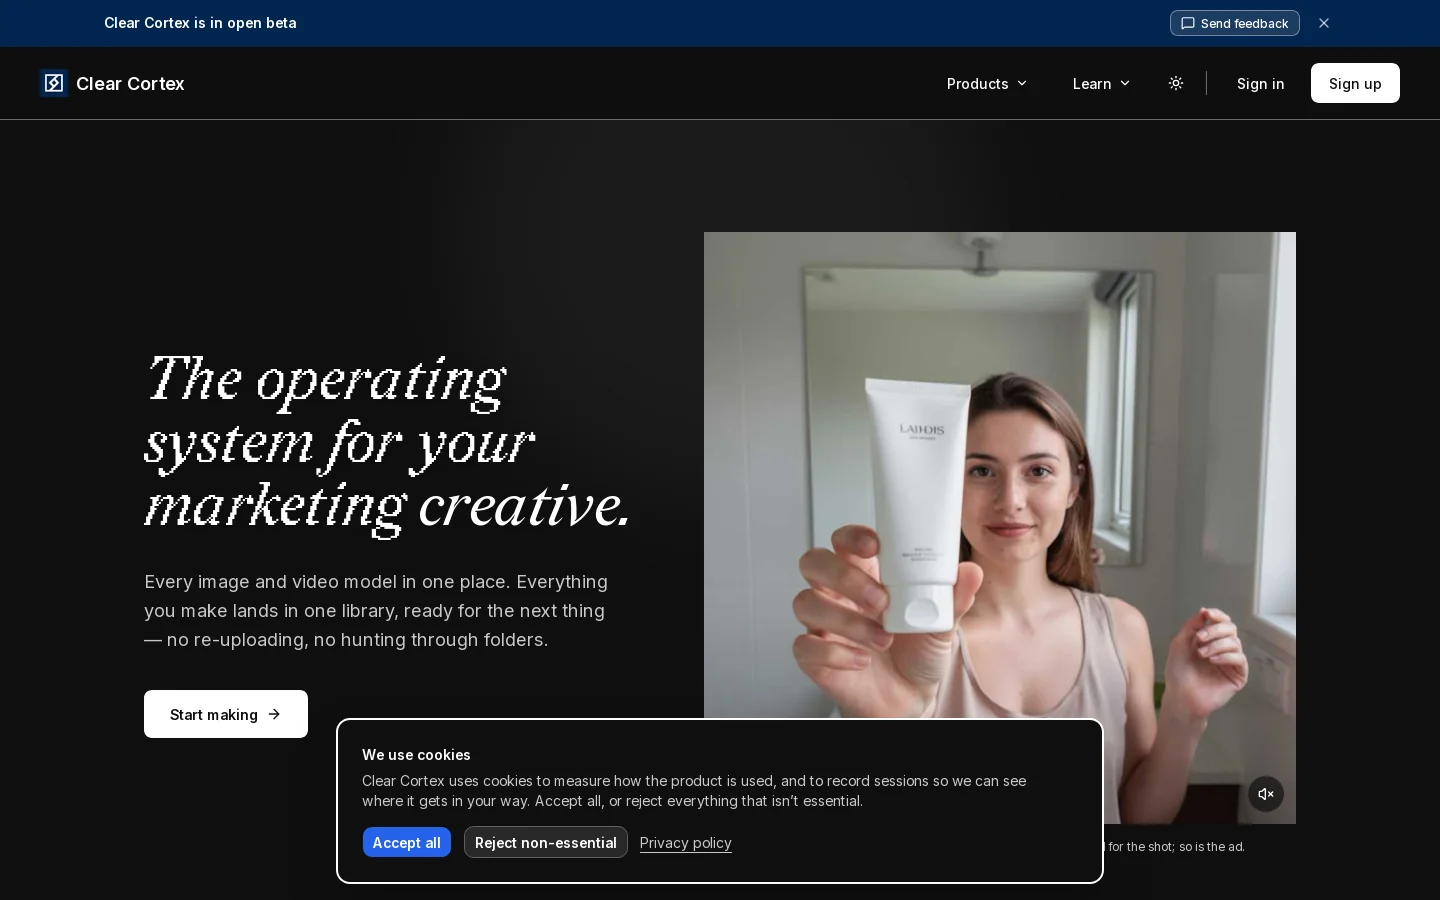Image resolution: width=1440 pixels, height=900 pixels.
Task: Accept all cookies
Action: [x=407, y=842]
